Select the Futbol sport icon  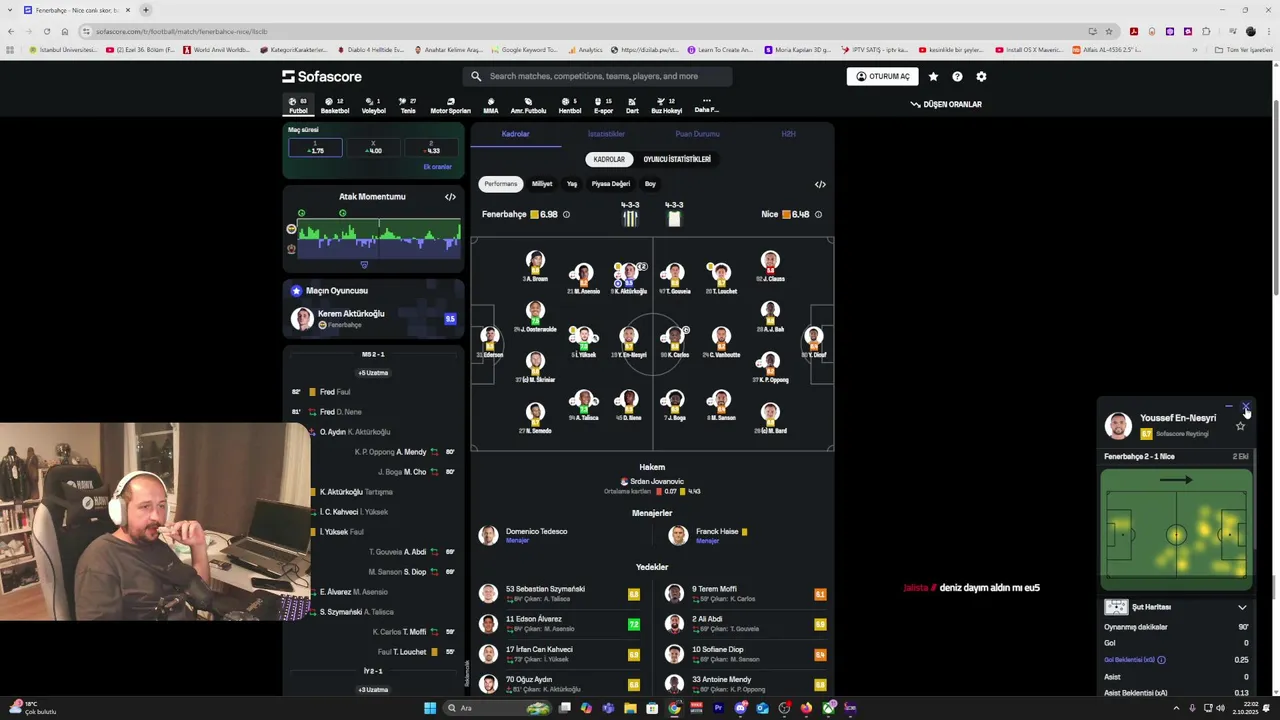(298, 105)
